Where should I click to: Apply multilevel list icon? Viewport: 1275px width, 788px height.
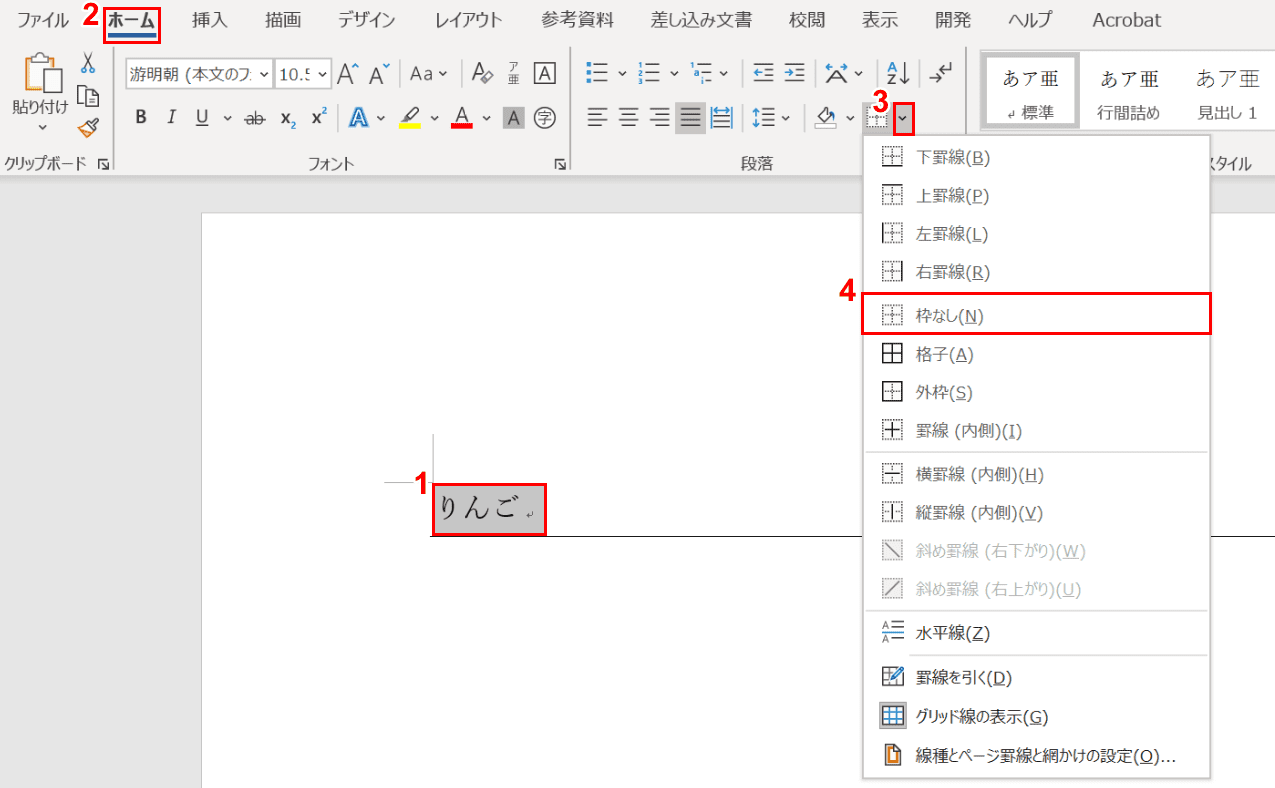pos(702,73)
